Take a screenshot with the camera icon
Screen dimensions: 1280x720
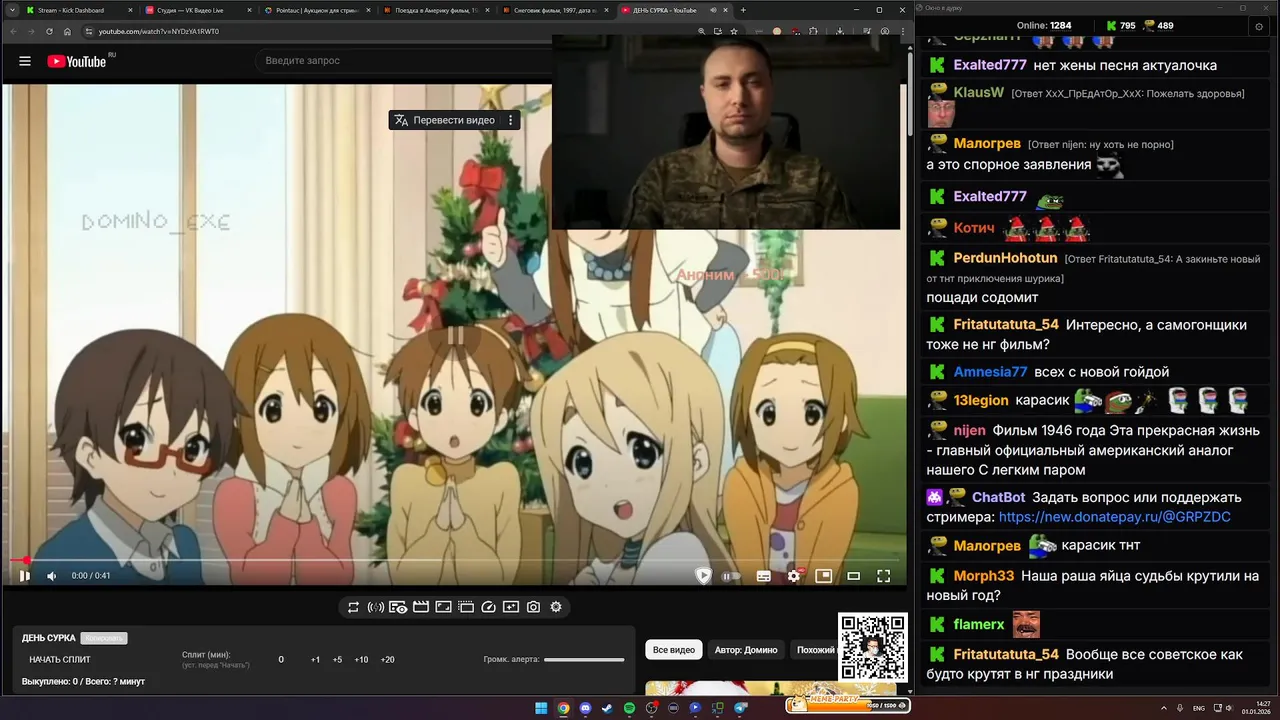coord(533,607)
